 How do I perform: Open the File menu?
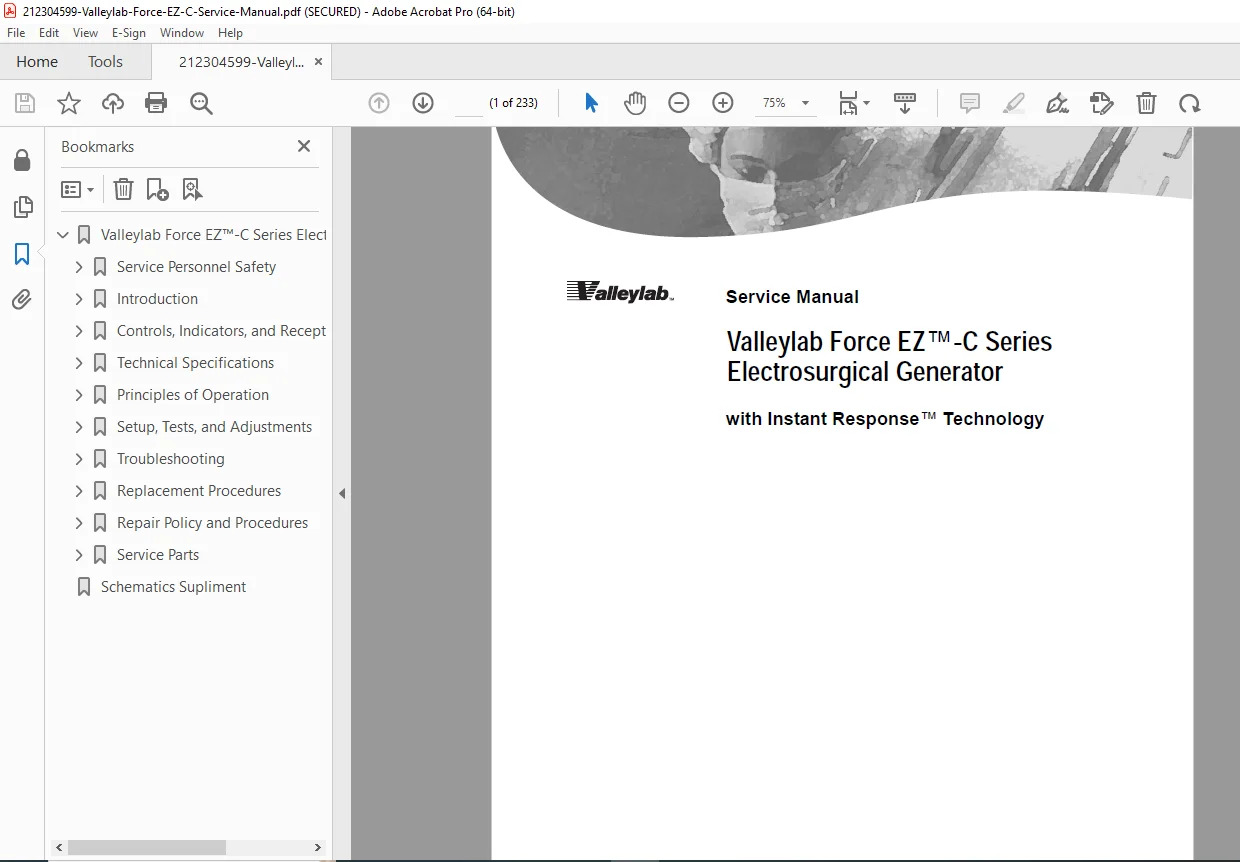tap(16, 33)
